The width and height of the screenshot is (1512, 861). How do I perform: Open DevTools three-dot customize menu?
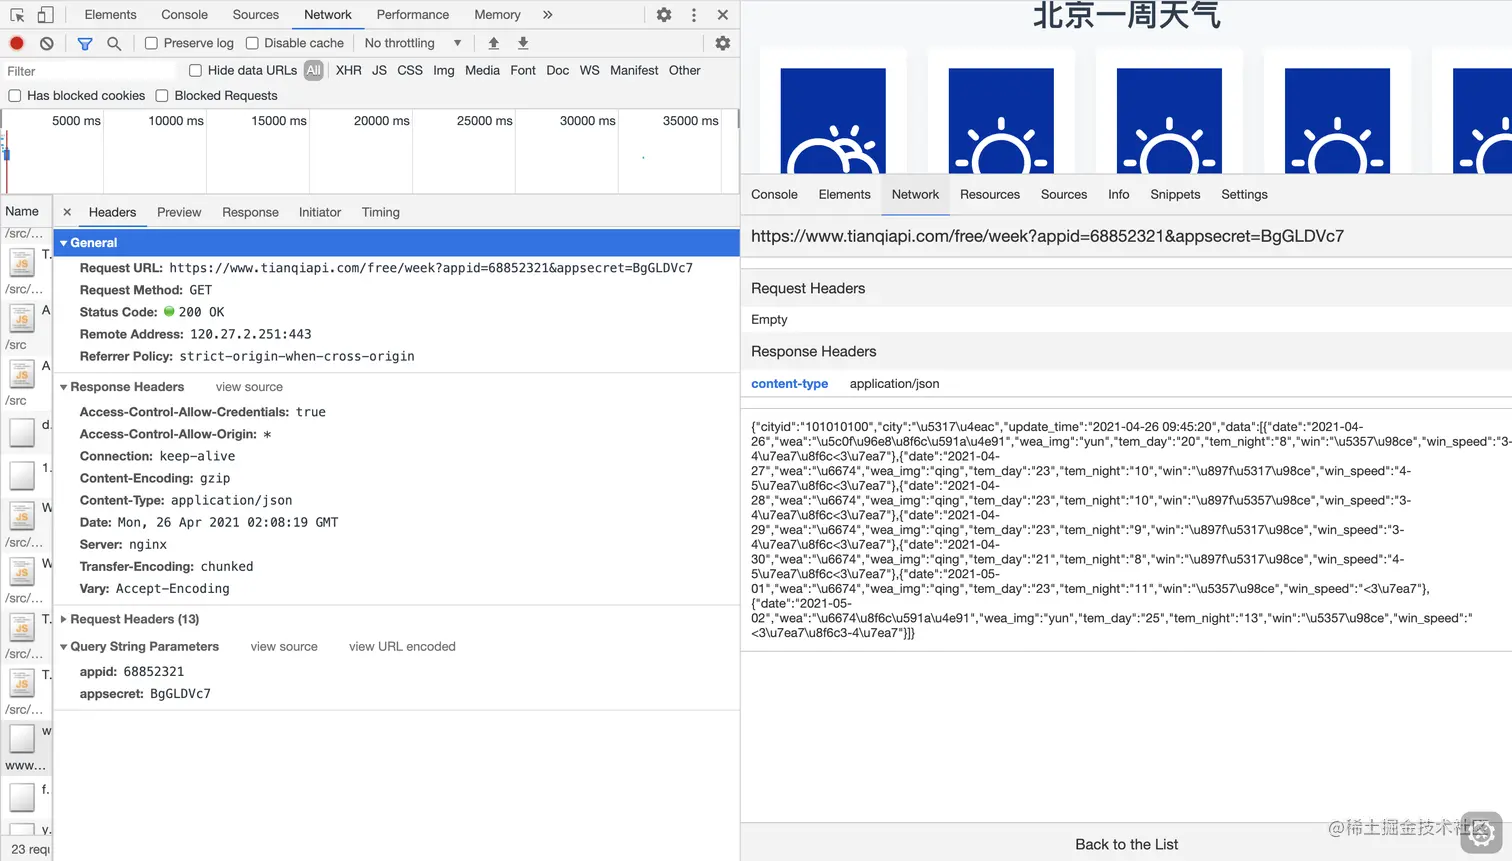(694, 15)
